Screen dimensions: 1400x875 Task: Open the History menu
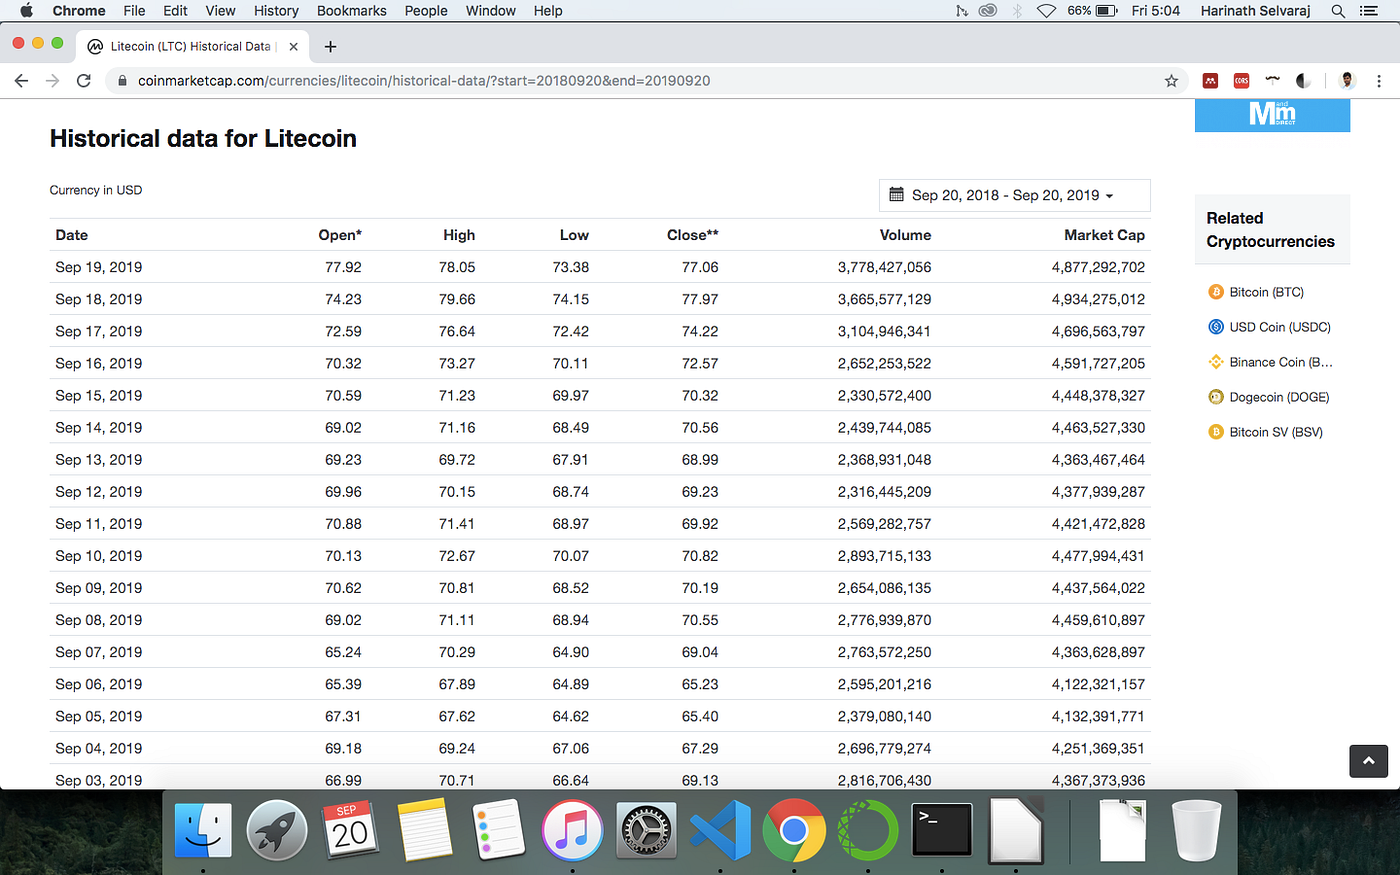point(276,11)
